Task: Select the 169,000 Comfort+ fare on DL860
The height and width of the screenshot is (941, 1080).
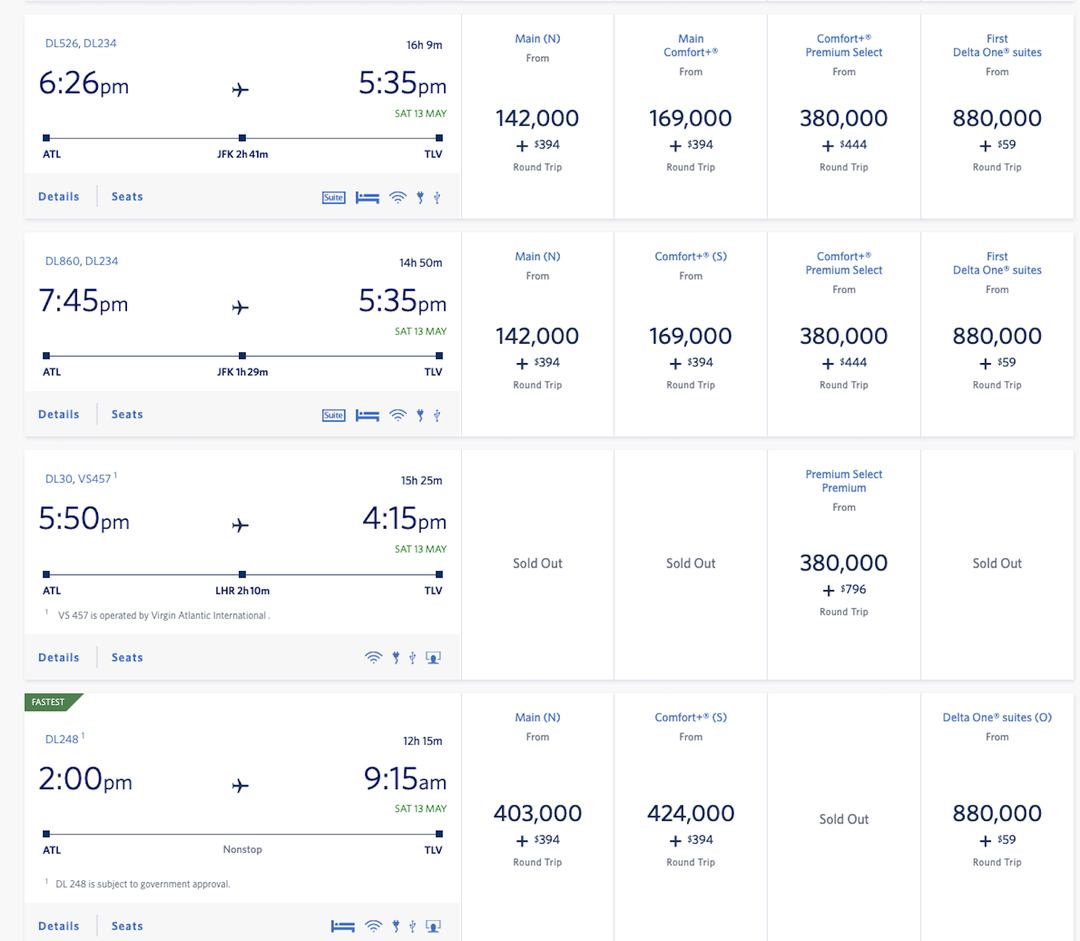Action: 690,336
